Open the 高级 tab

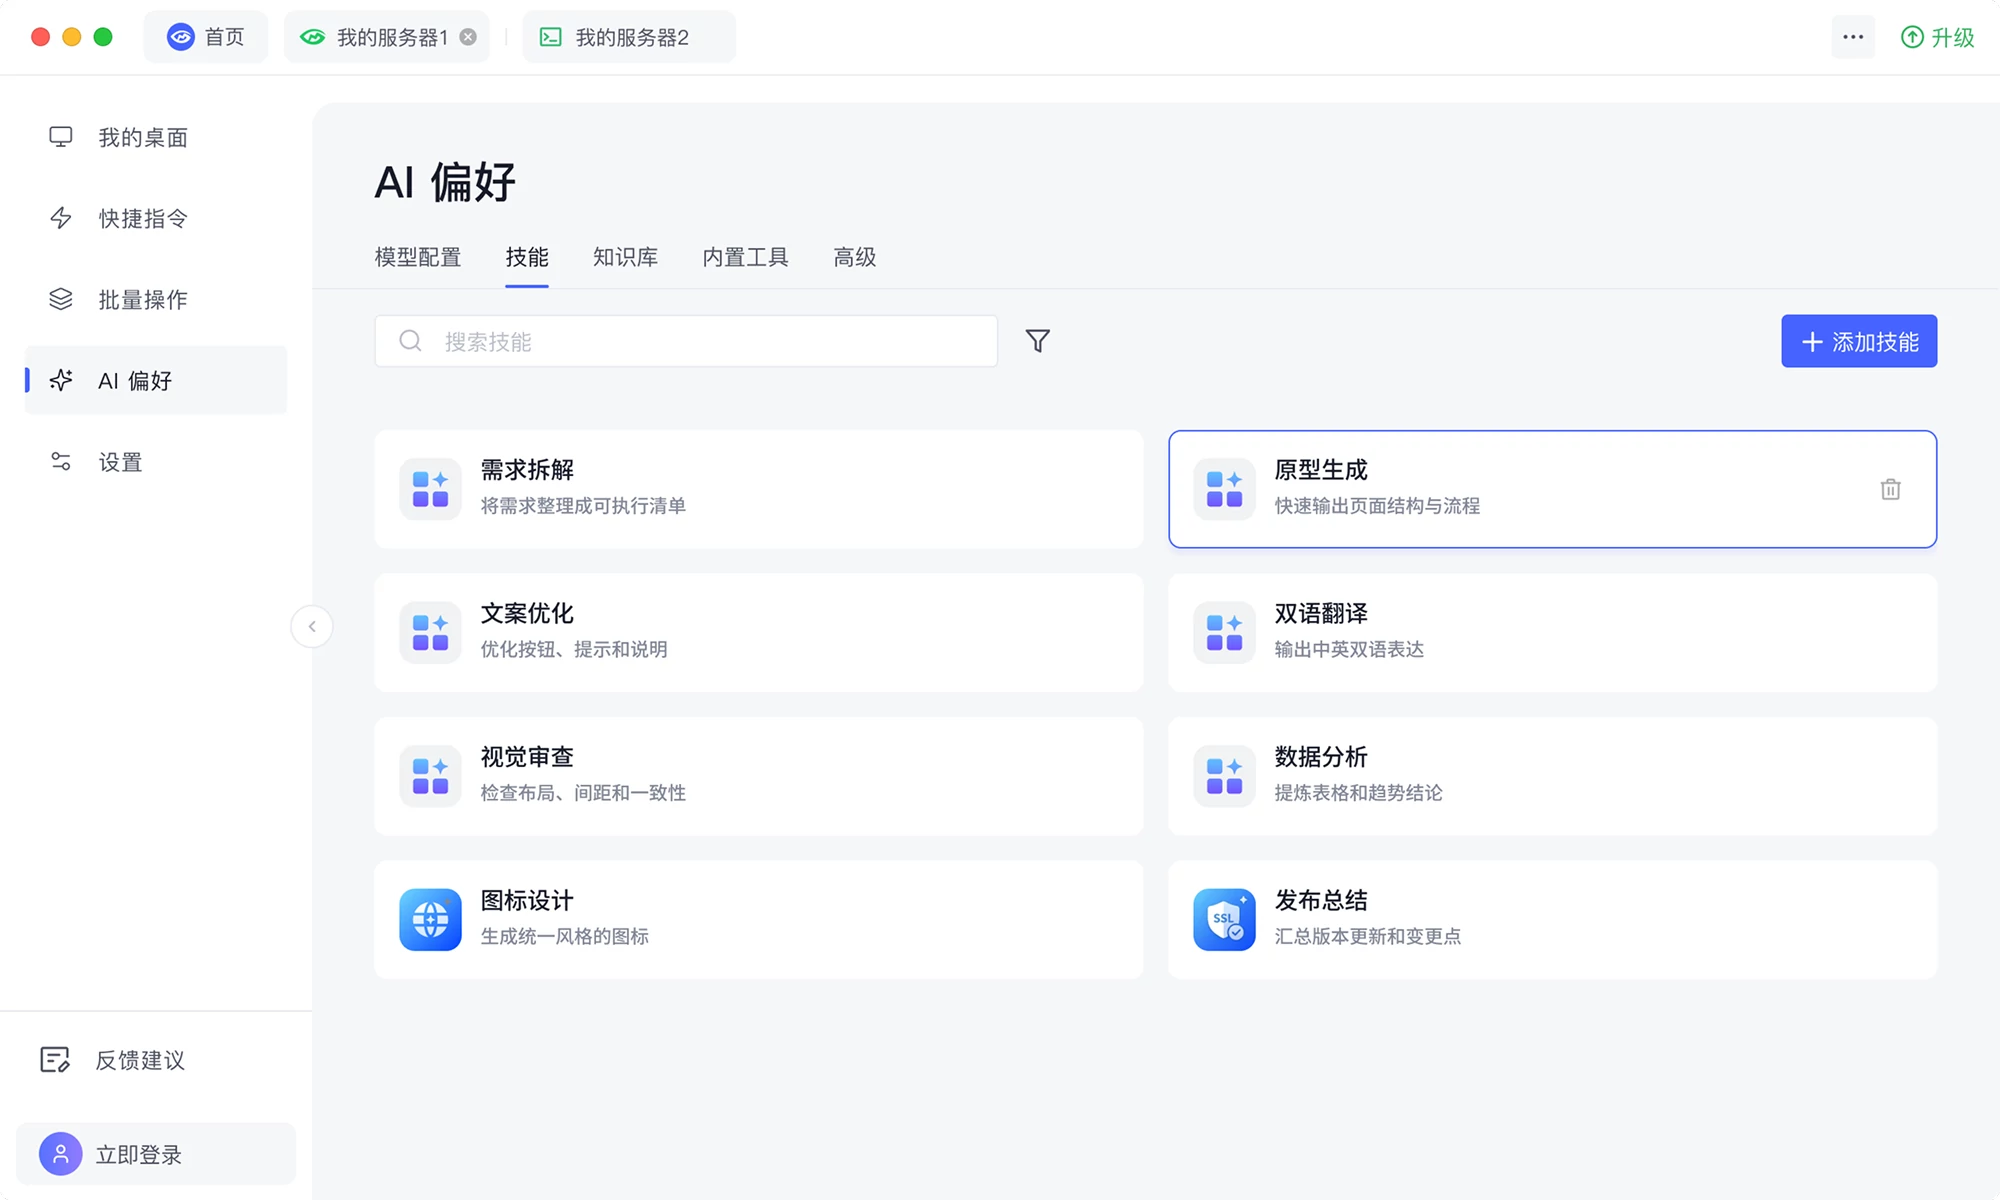[855, 257]
